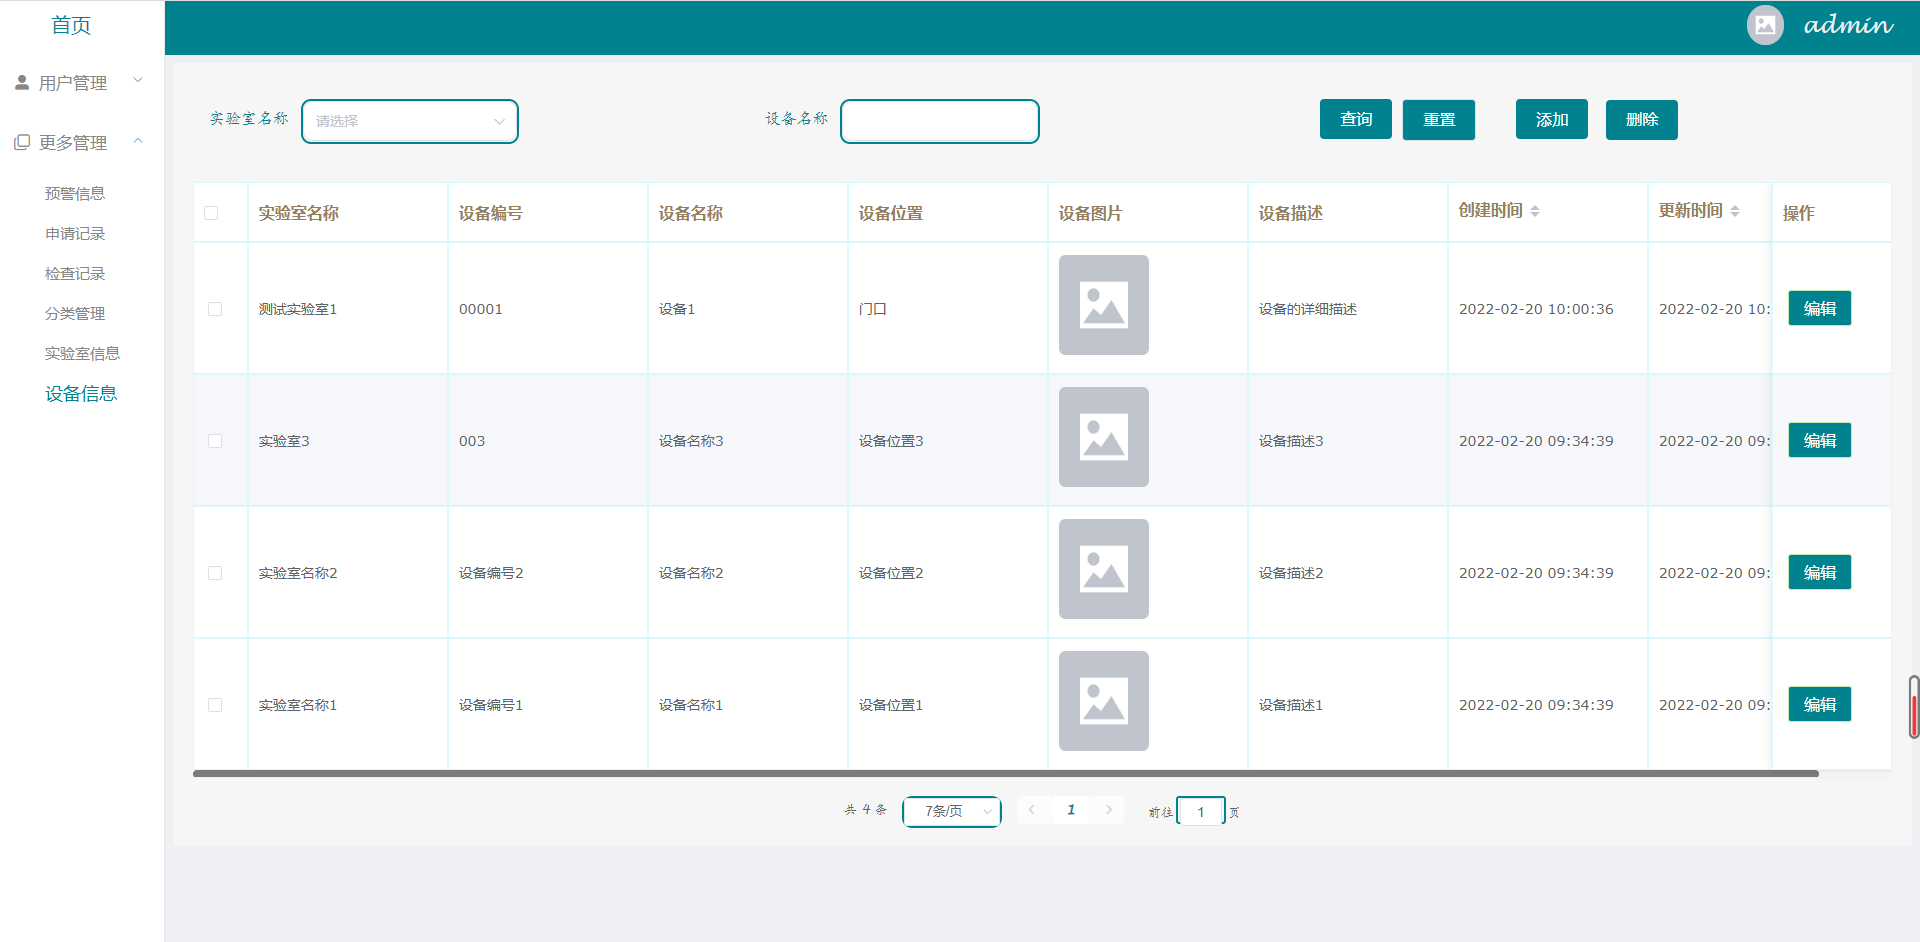The image size is (1920, 942).
Task: Click the user icon beside 用户管理
Action: 22,81
